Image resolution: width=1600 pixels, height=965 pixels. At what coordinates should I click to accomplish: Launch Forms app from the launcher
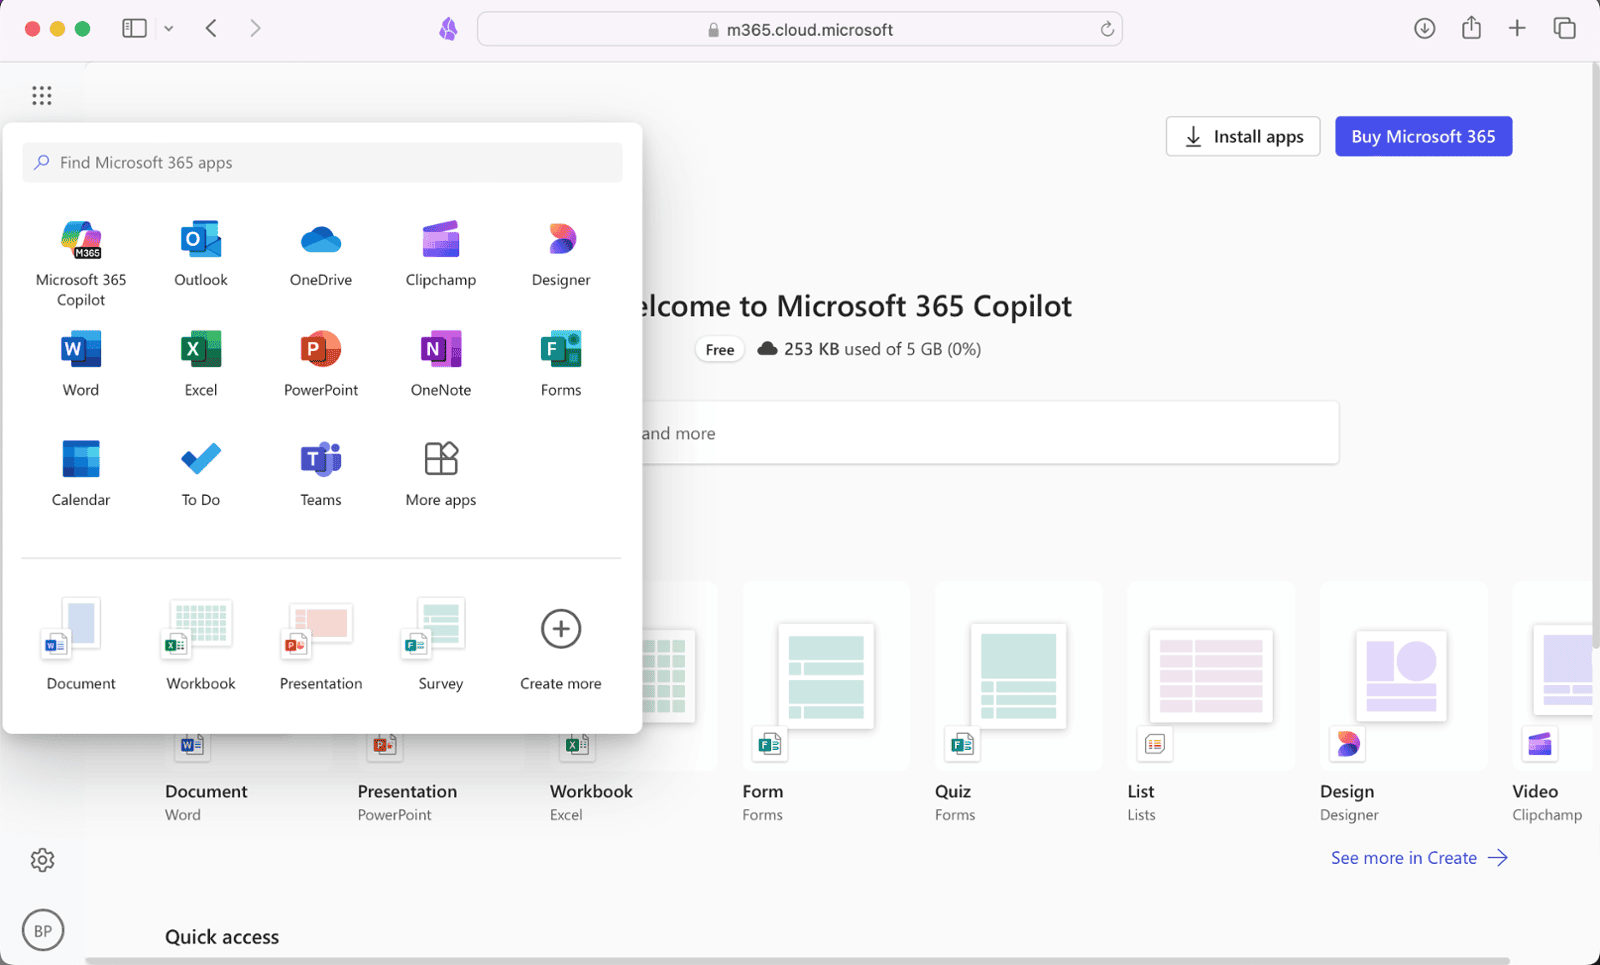tap(561, 364)
